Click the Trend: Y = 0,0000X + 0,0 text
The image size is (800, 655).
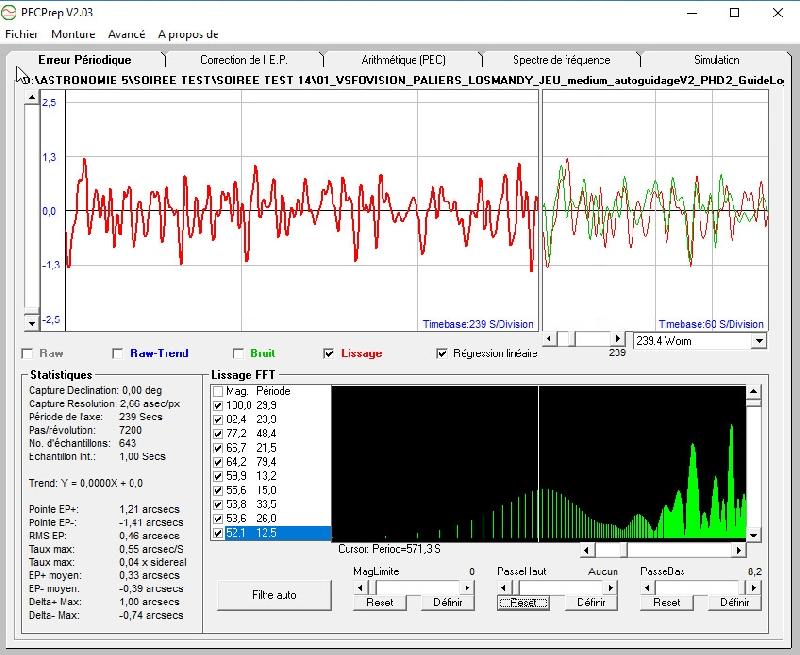[x=86, y=483]
